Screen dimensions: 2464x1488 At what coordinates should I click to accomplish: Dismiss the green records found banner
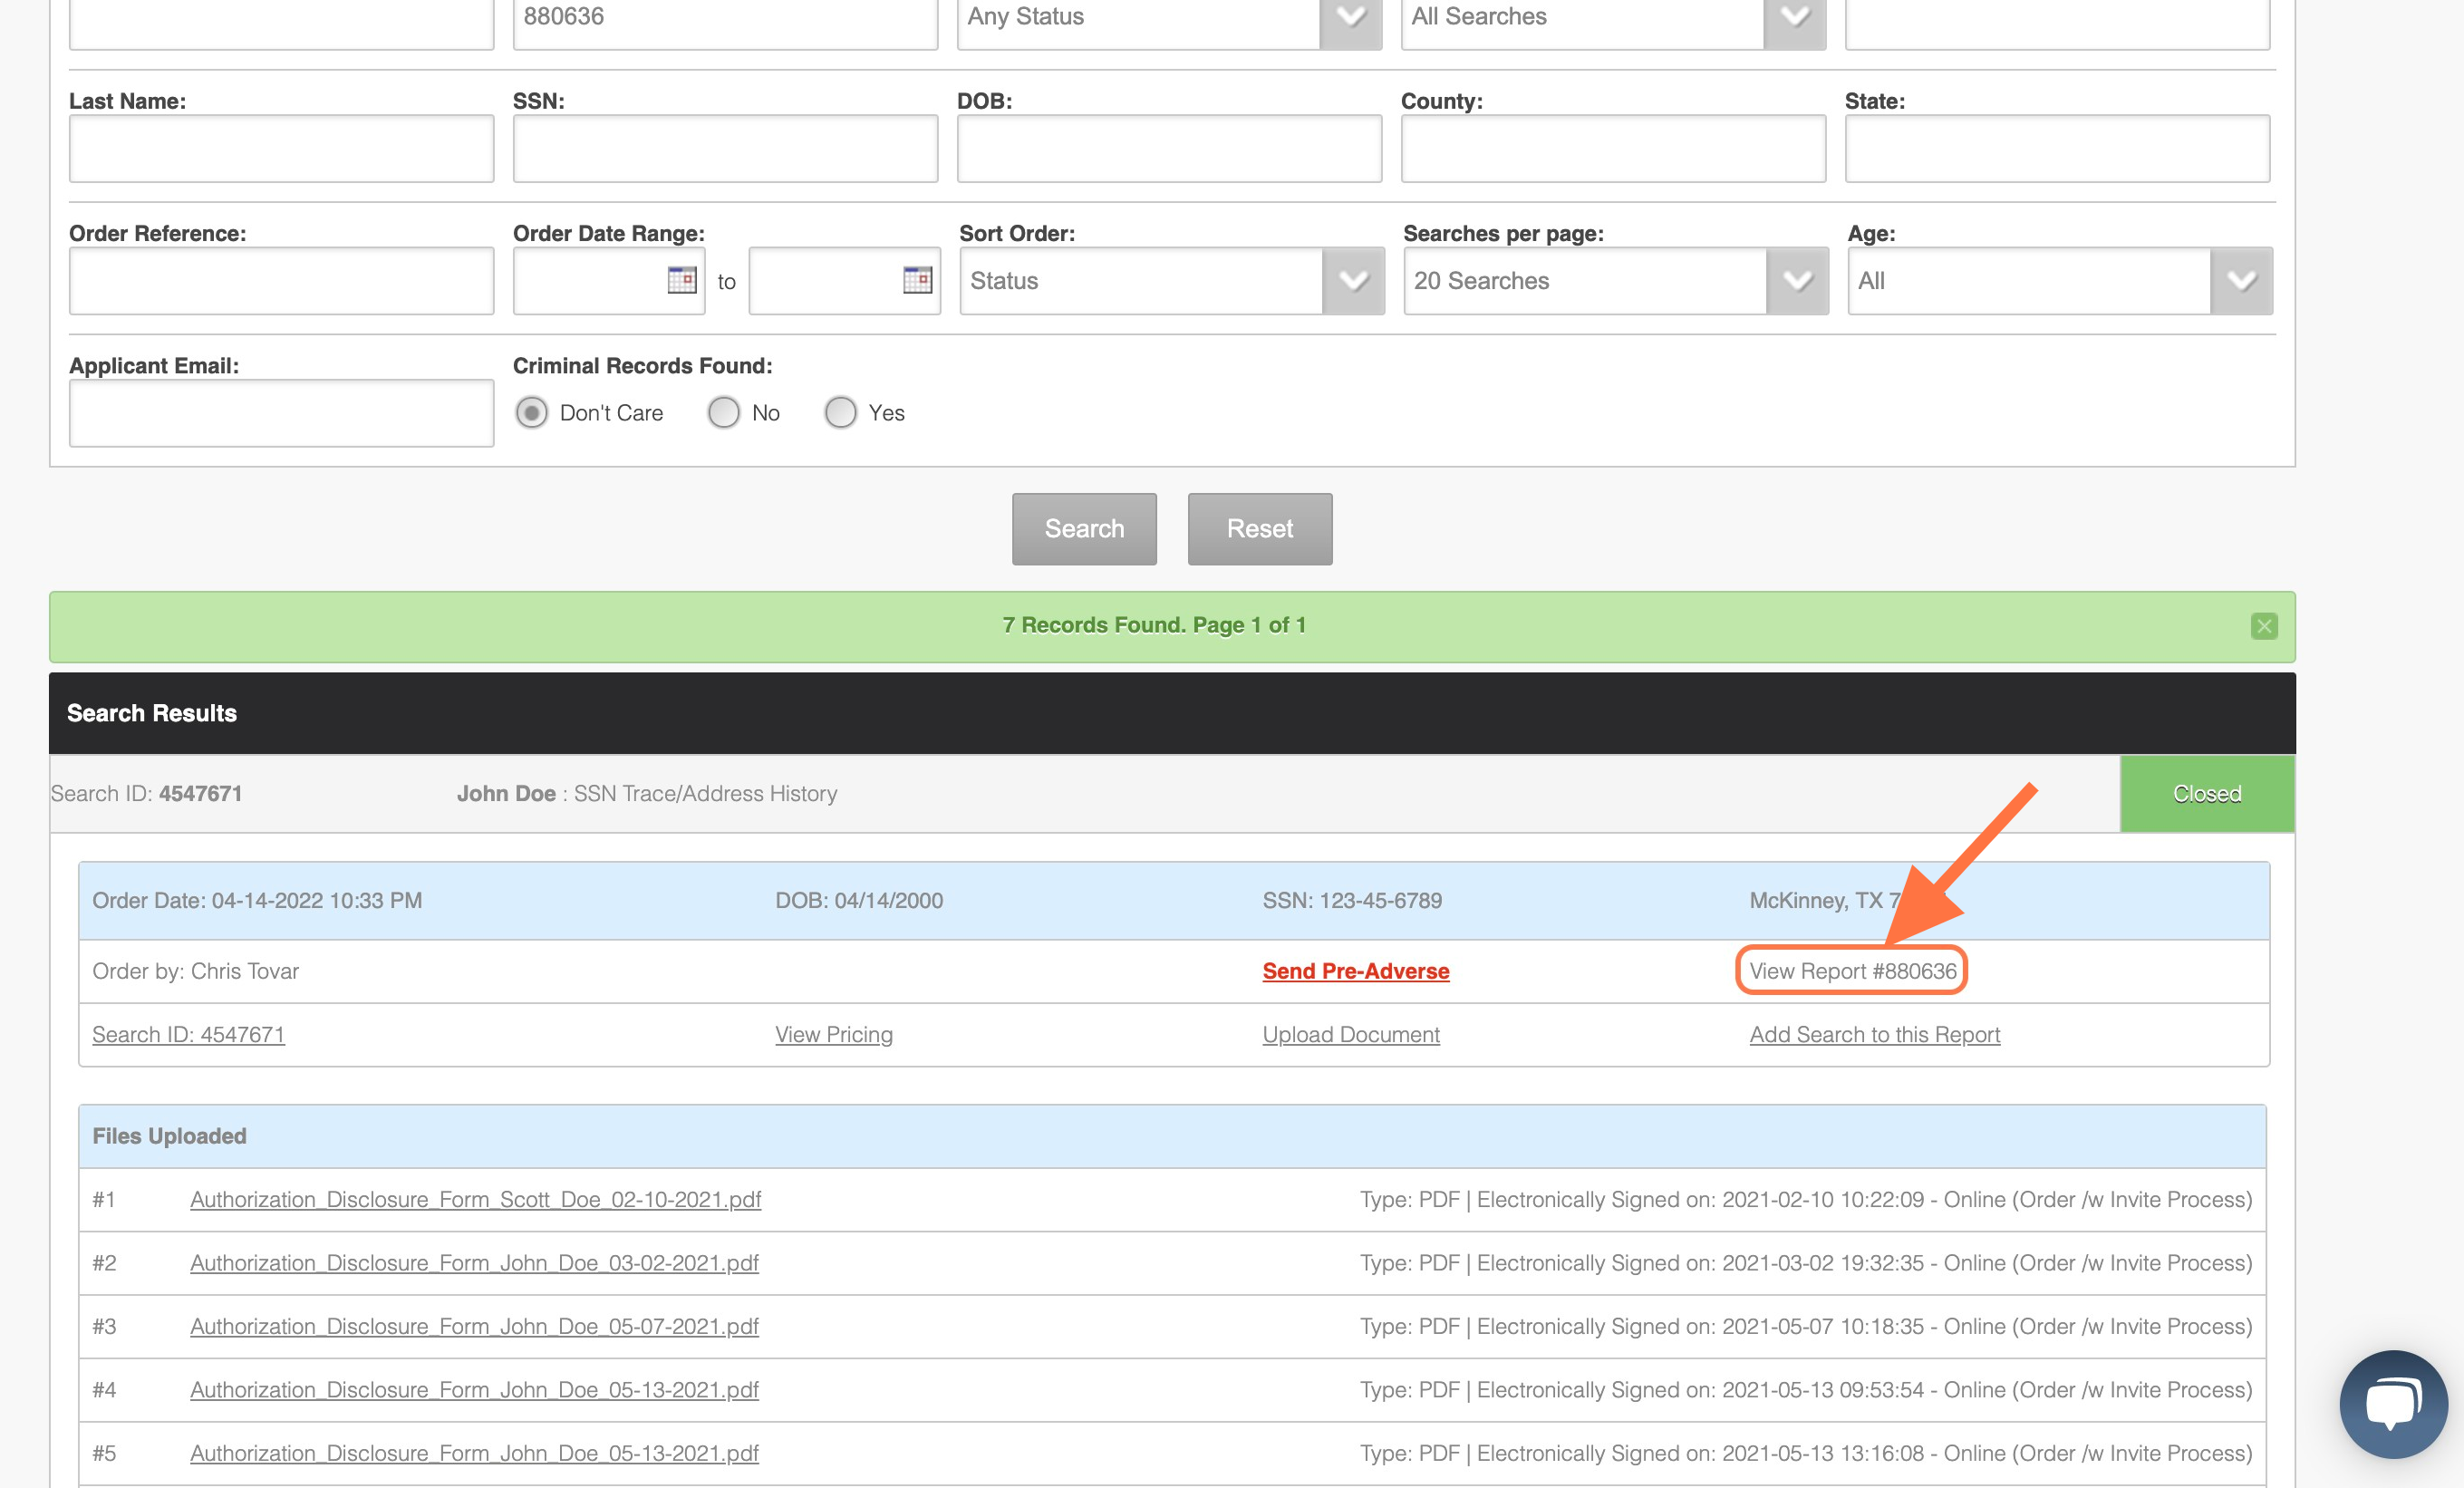tap(2264, 626)
